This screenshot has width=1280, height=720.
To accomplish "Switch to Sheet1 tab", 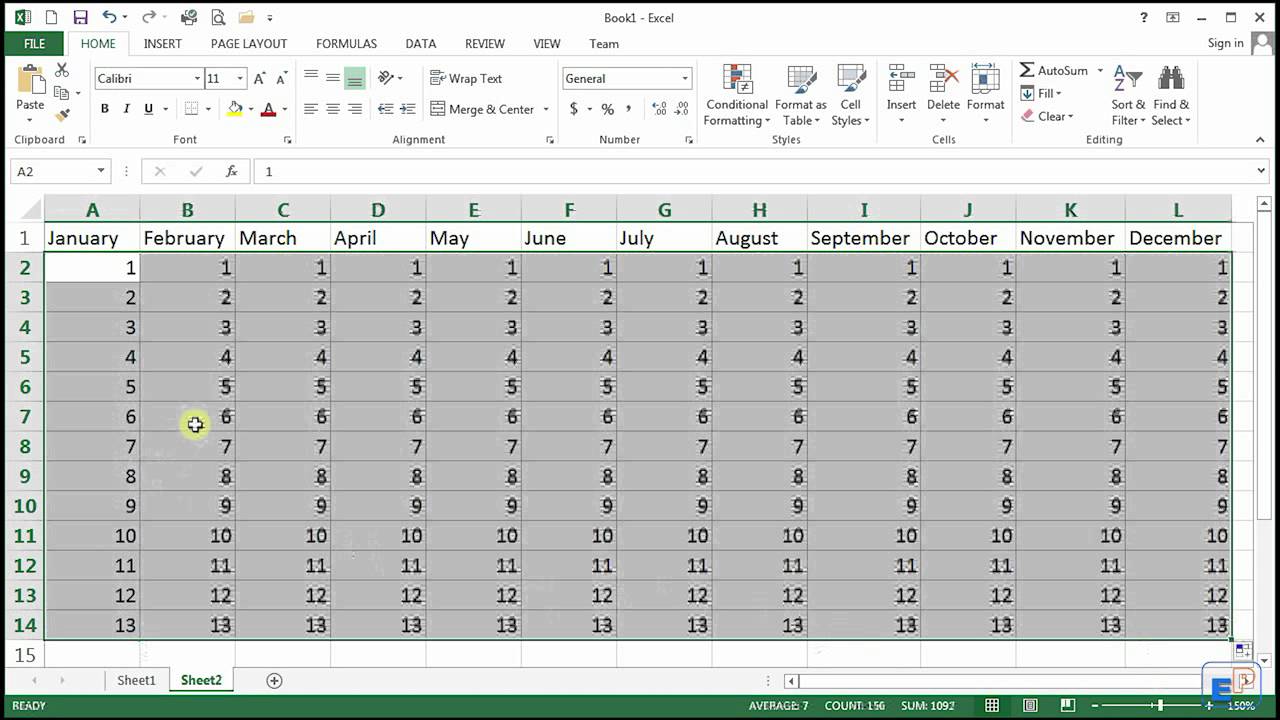I will (136, 680).
